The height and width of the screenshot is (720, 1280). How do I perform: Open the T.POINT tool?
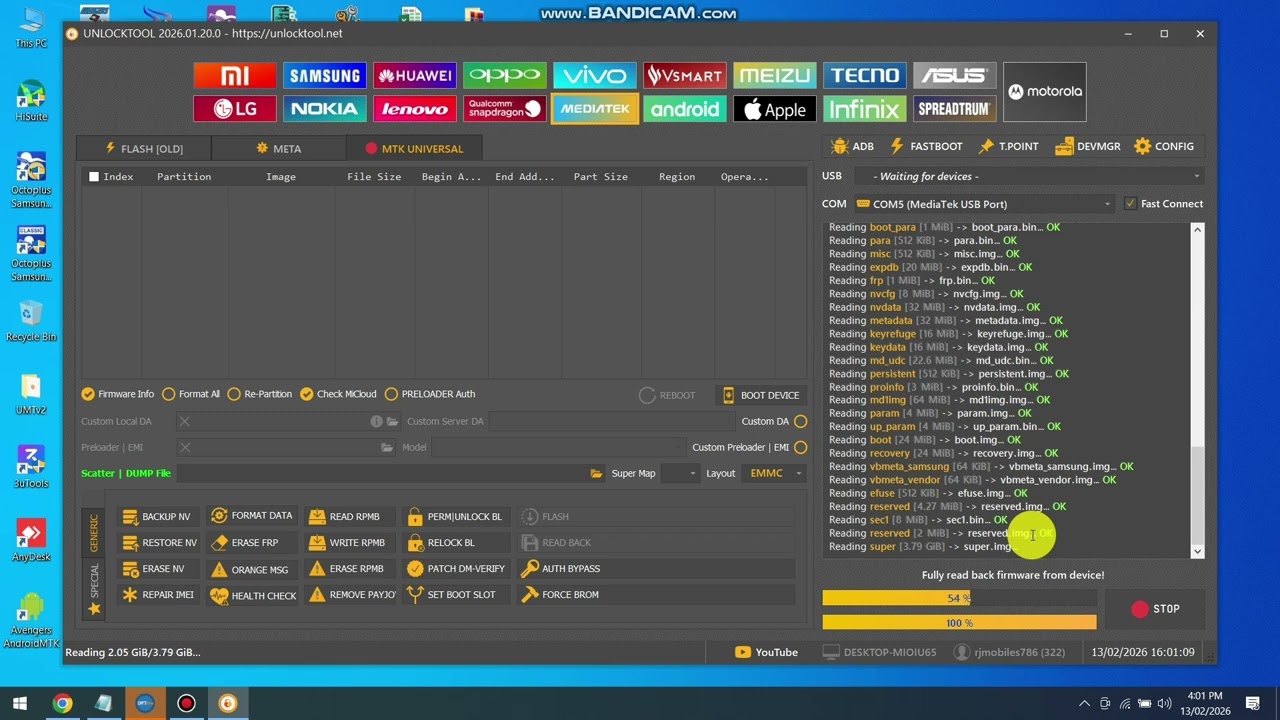1008,146
